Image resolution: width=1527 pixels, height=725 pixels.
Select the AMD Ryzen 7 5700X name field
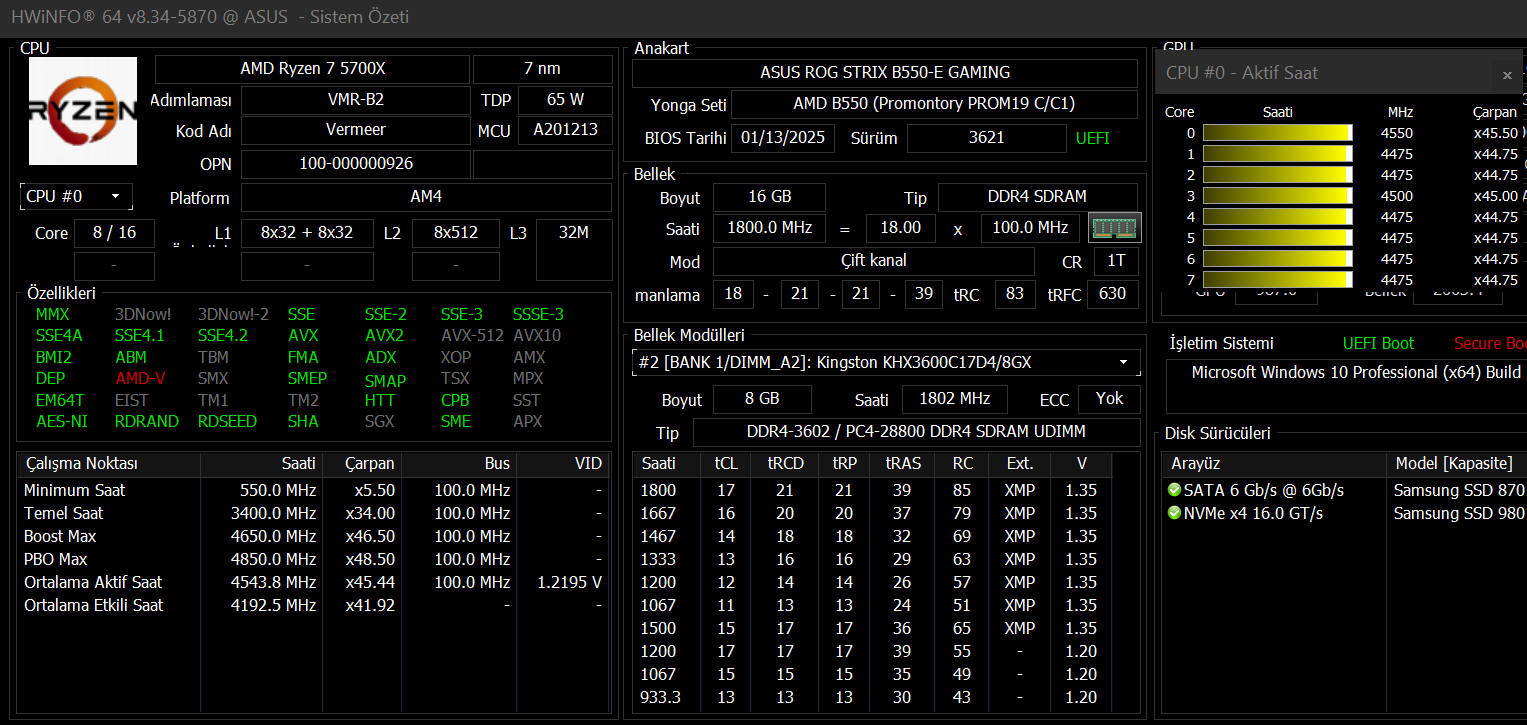(x=312, y=69)
